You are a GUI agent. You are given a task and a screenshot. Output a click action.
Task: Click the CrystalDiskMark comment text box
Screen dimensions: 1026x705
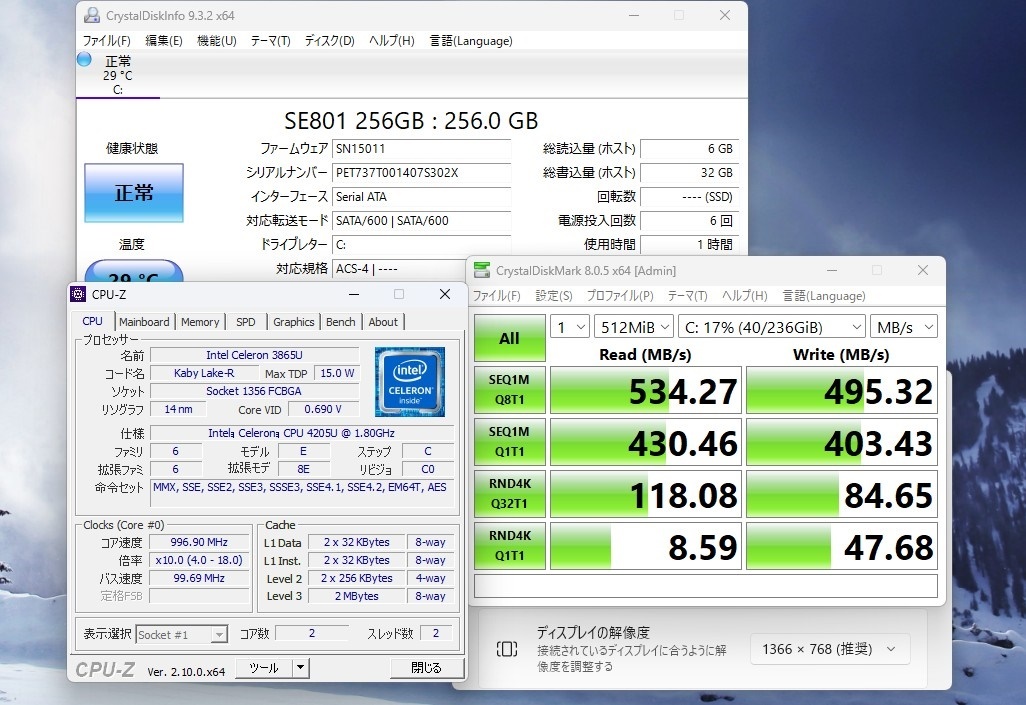pos(705,586)
